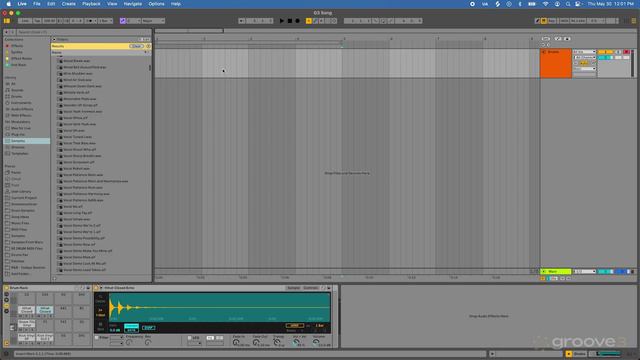This screenshot has width=640, height=360.
Task: Open Packs in browser Places
Action: 16,172
